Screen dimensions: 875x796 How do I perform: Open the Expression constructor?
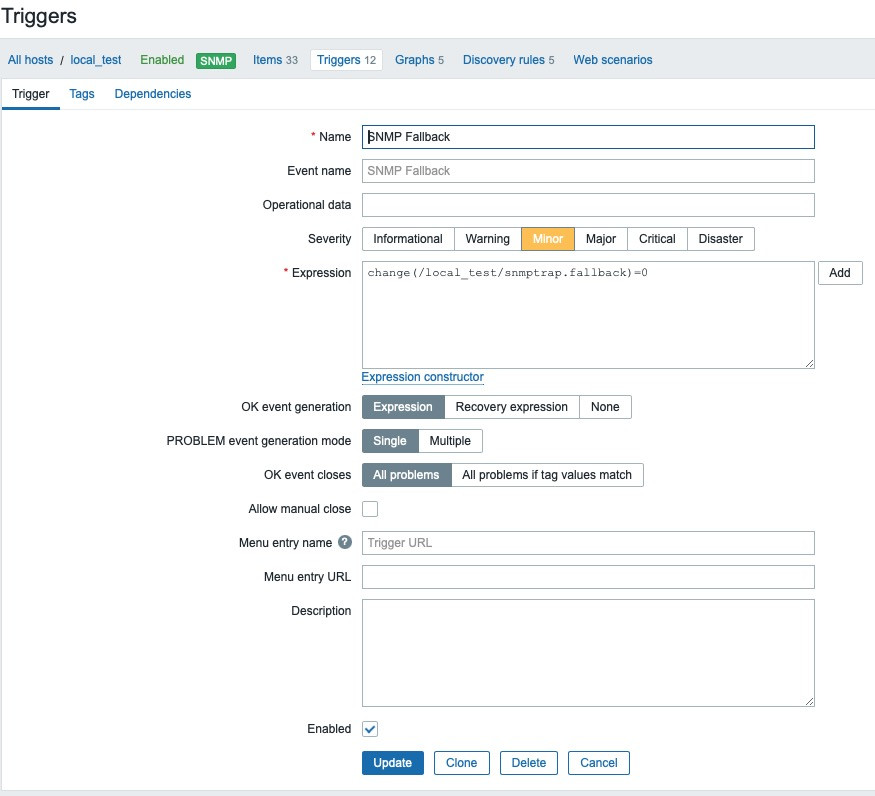(422, 377)
